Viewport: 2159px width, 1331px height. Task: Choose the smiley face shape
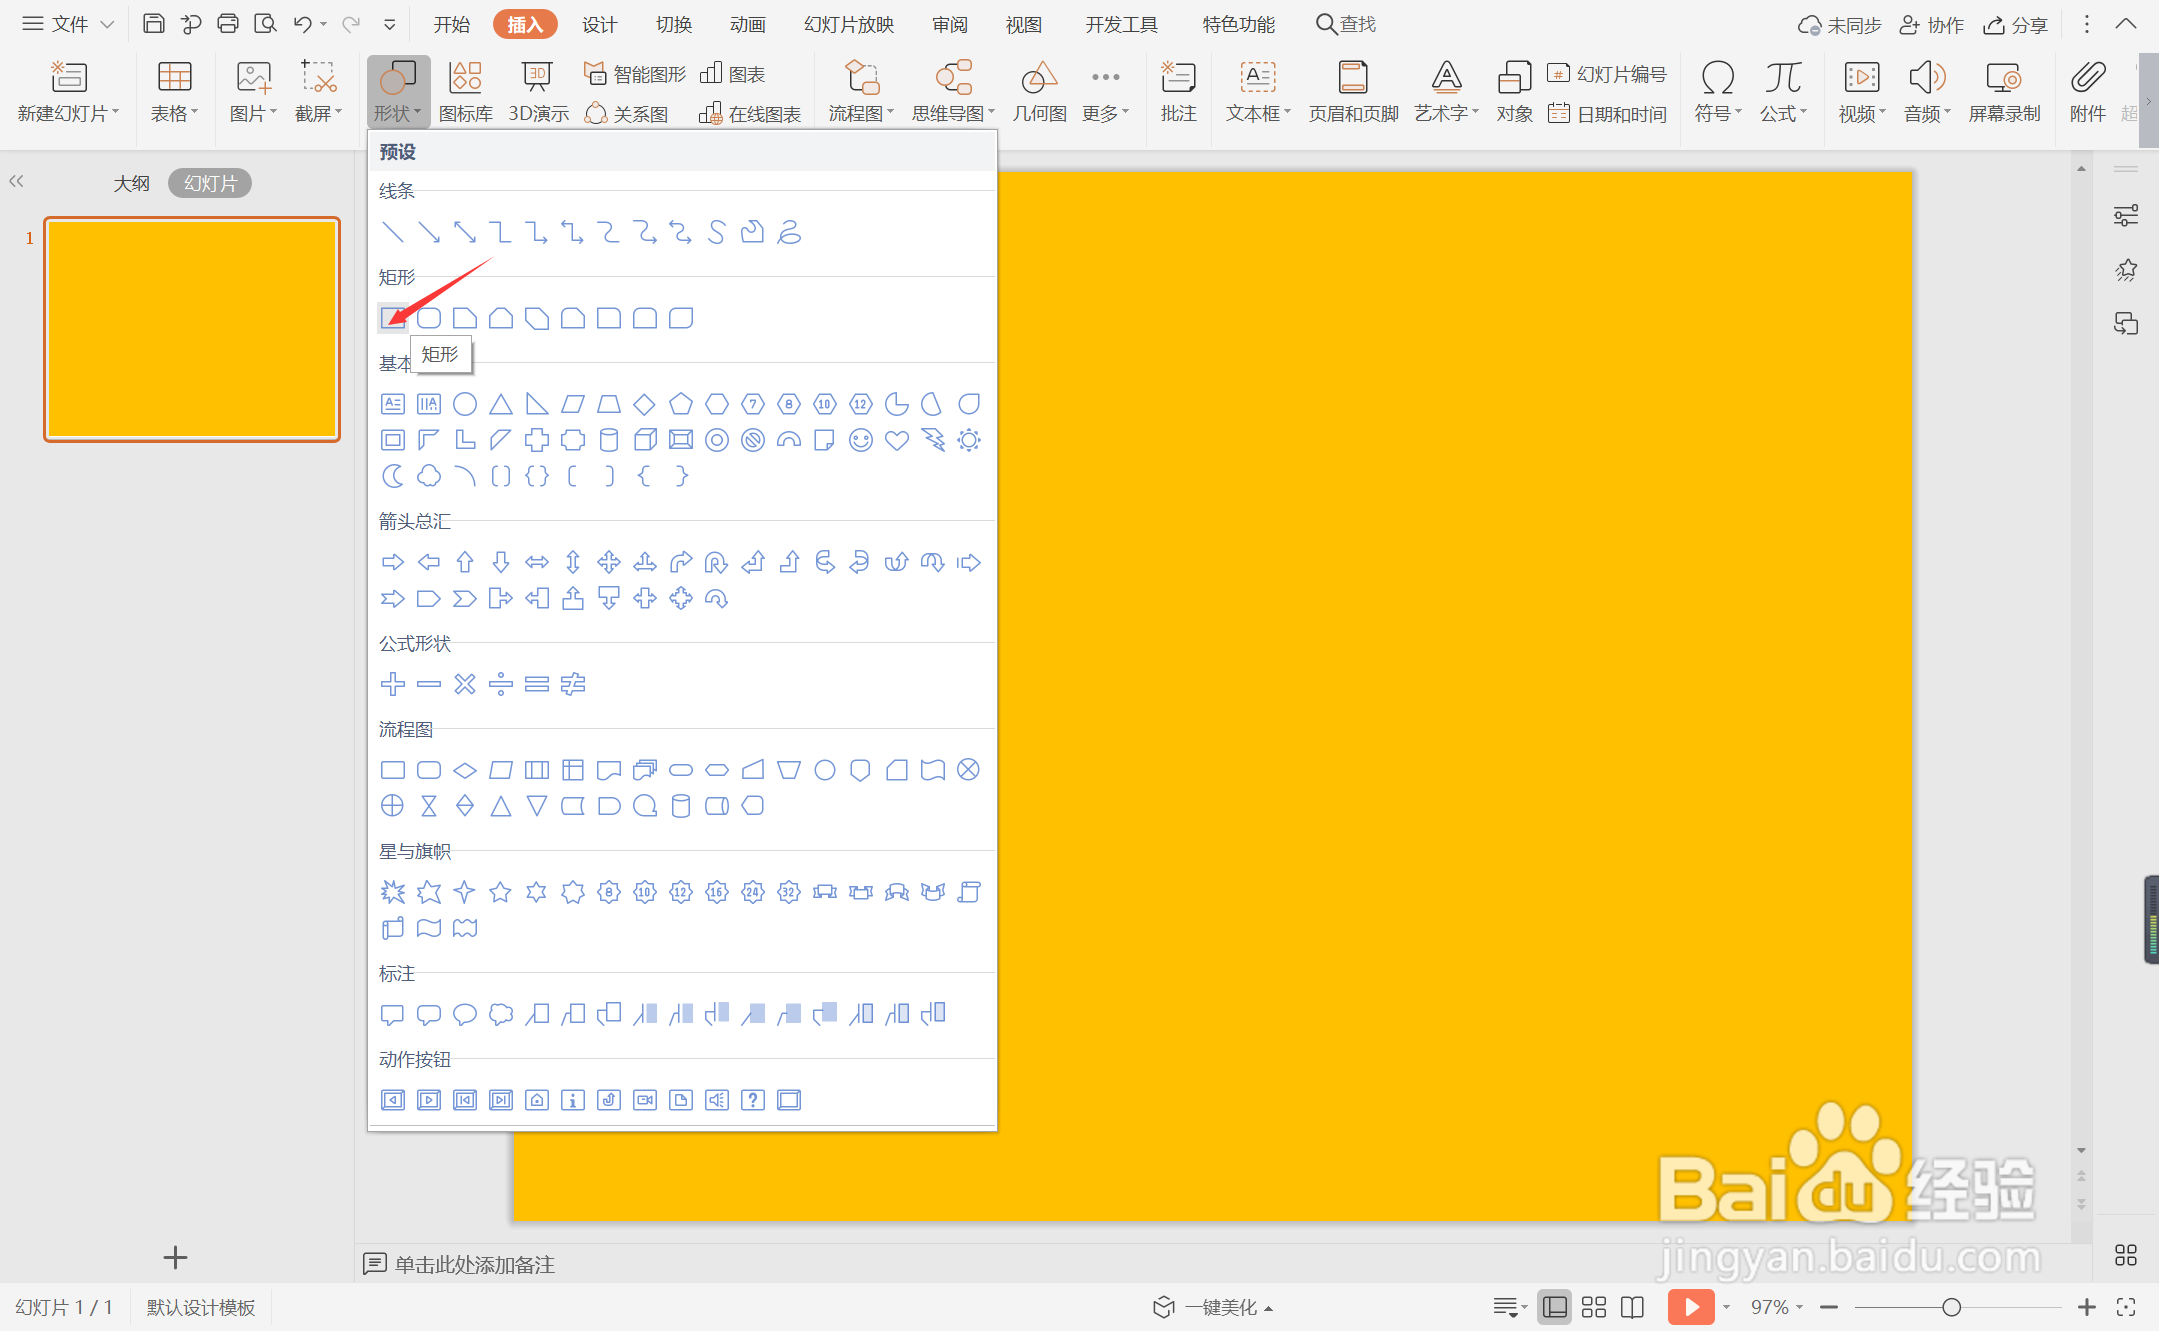(x=860, y=440)
